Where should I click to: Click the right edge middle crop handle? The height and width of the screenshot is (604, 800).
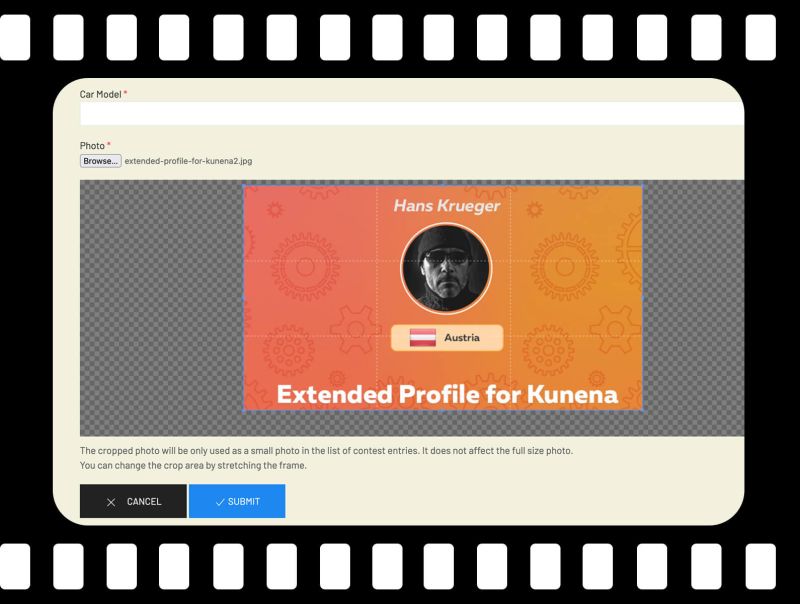pos(642,298)
